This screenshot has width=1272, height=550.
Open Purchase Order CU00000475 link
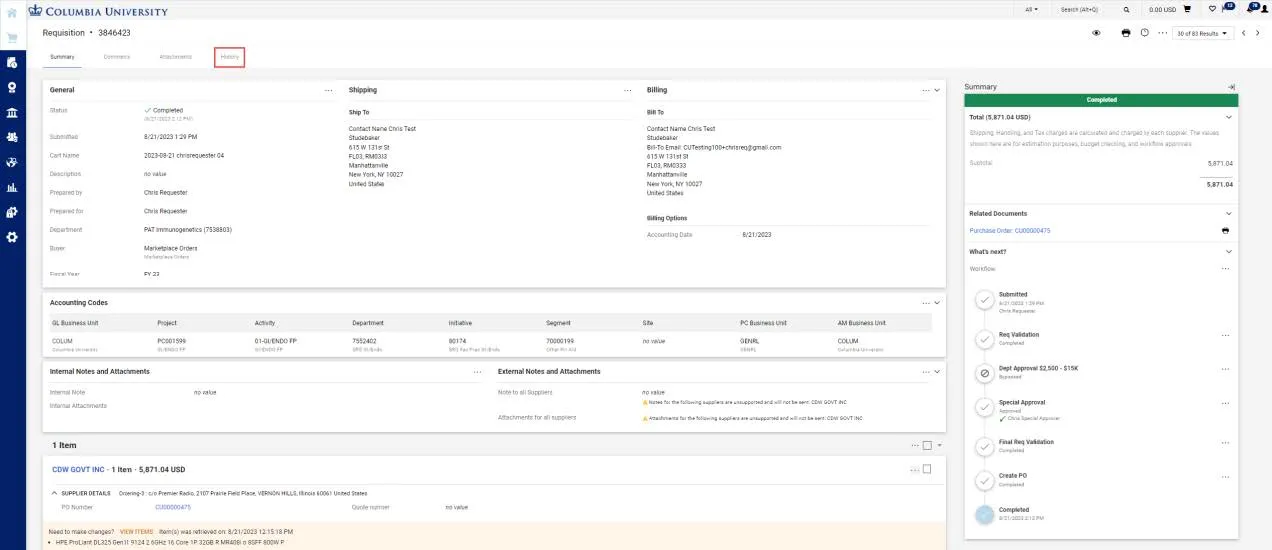click(1009, 230)
